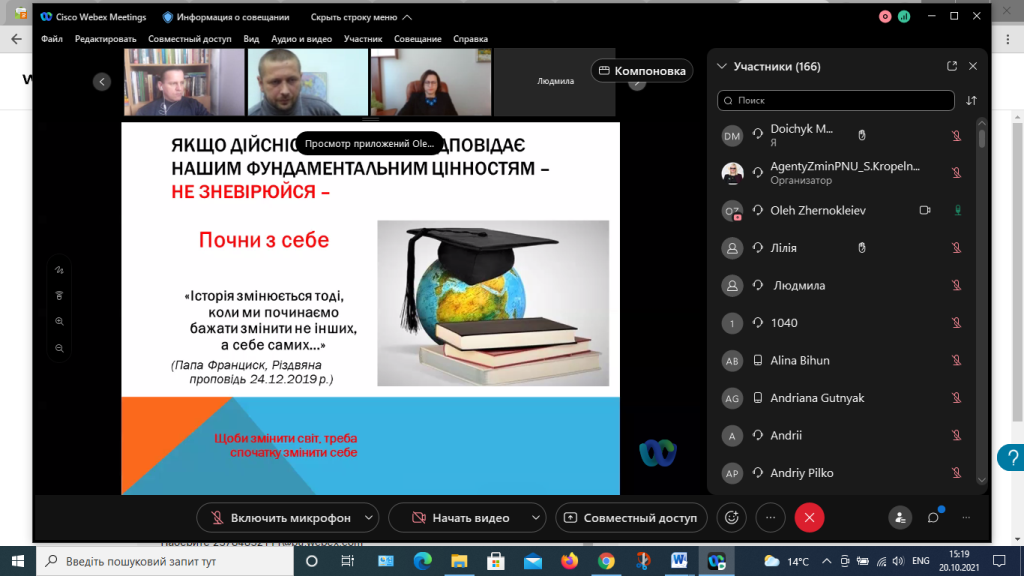Open the chat bubble icon
This screenshot has width=1024, height=576.
[x=933, y=517]
